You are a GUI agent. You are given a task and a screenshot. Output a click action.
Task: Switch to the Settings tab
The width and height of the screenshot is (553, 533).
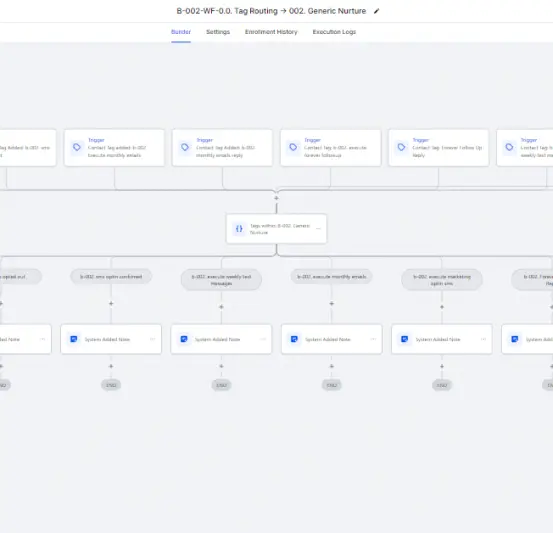click(x=218, y=32)
